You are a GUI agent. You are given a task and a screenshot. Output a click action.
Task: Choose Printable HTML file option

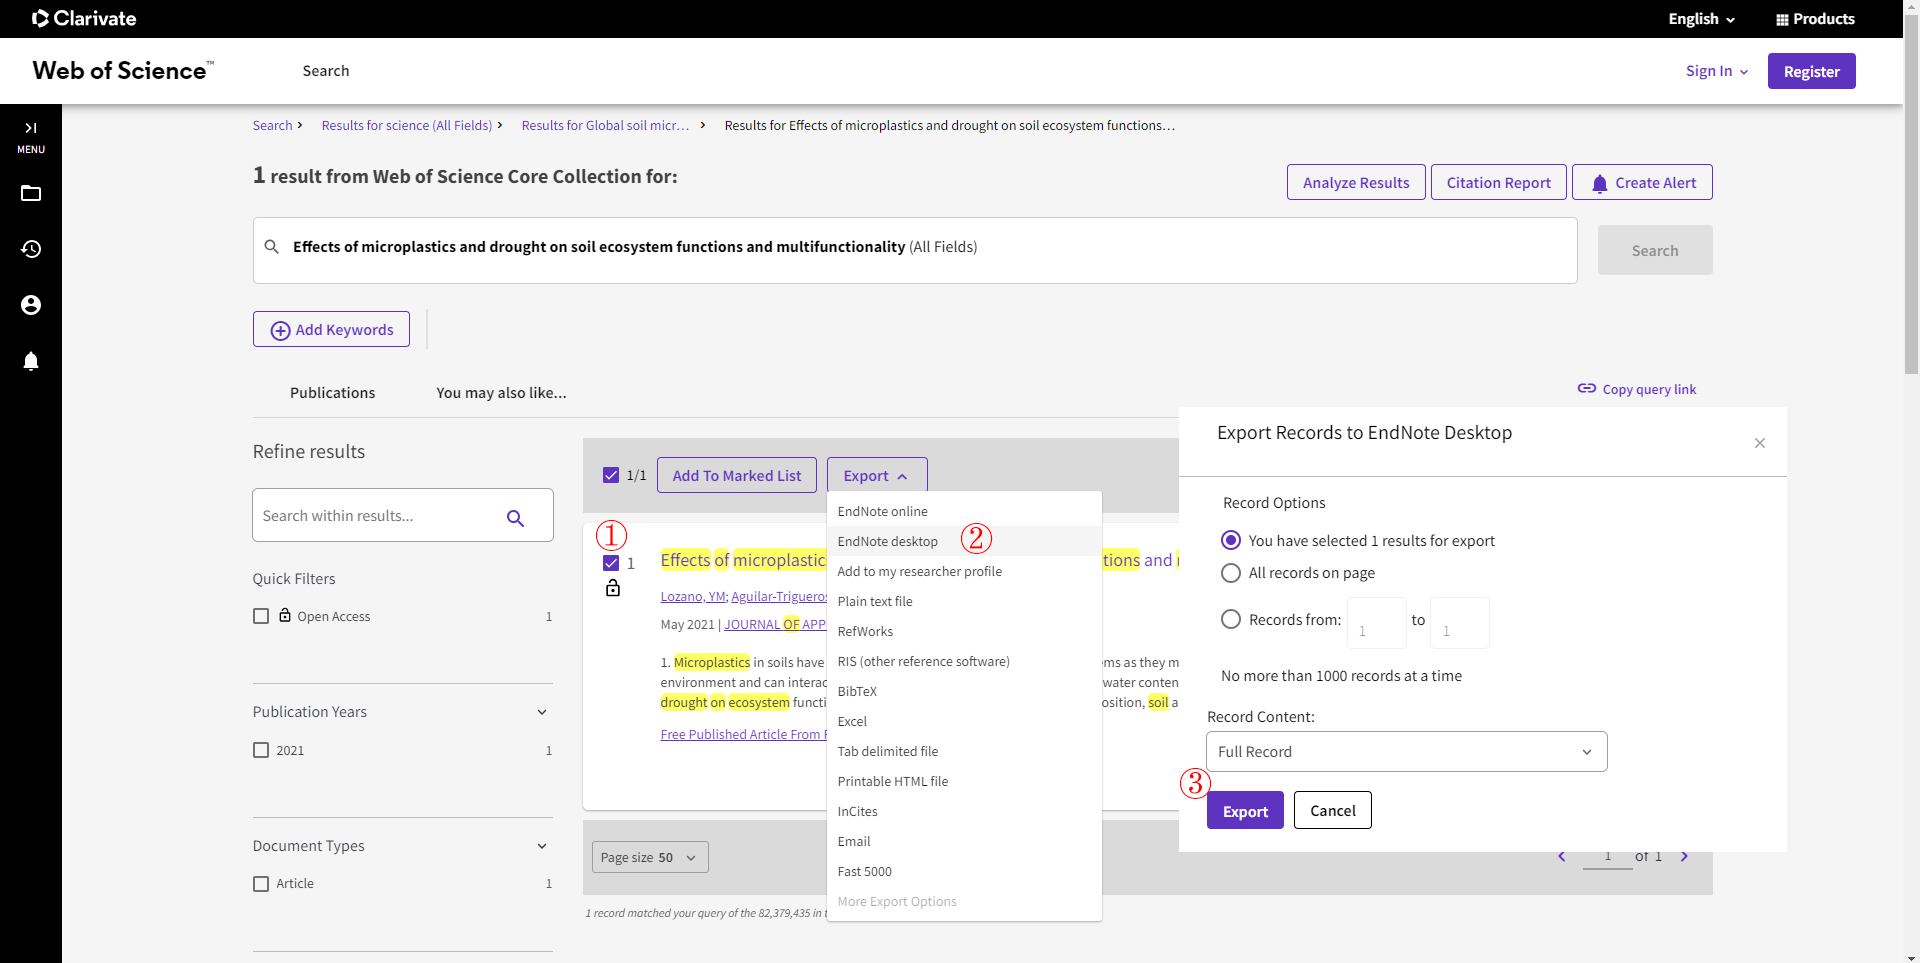(964, 781)
